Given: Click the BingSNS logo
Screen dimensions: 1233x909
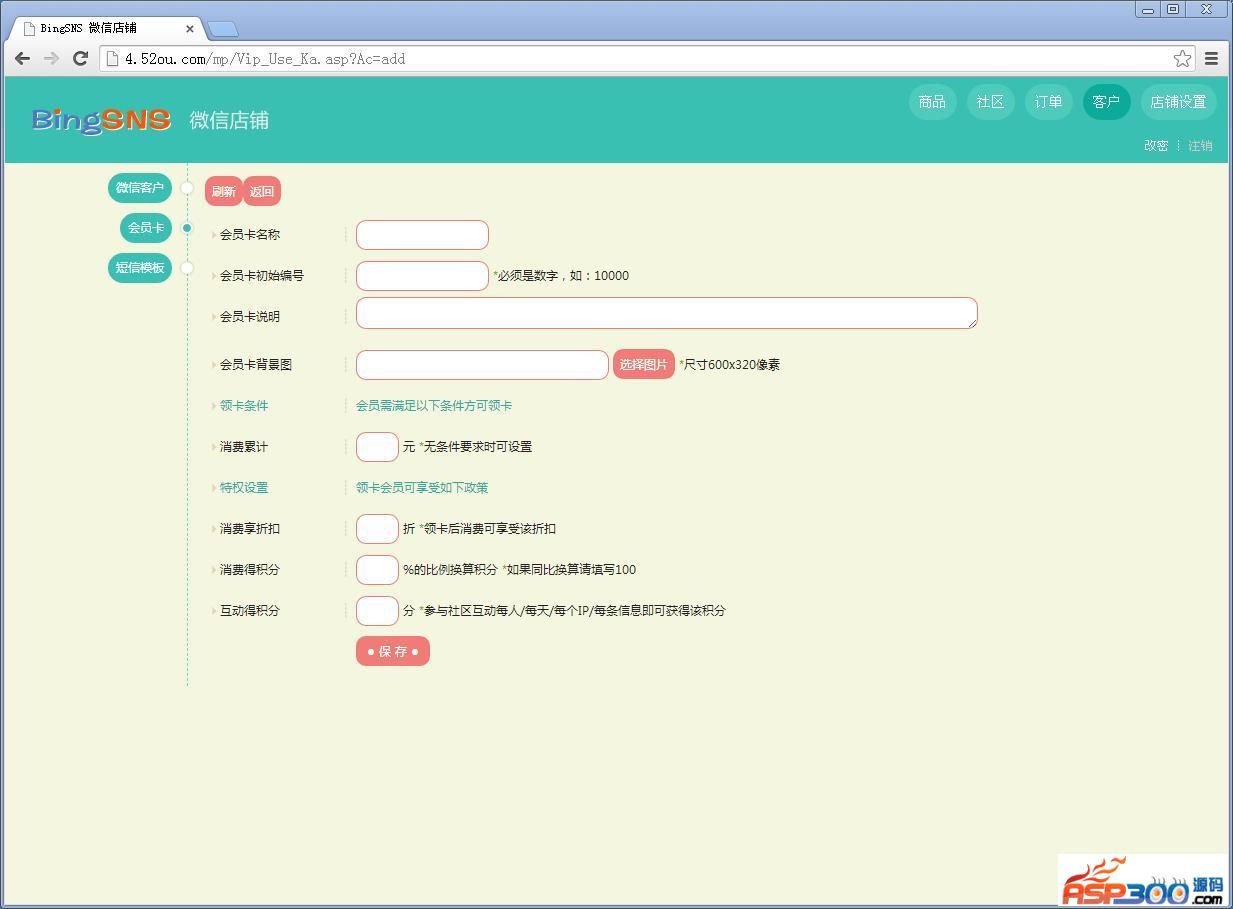Looking at the screenshot, I should coord(101,120).
